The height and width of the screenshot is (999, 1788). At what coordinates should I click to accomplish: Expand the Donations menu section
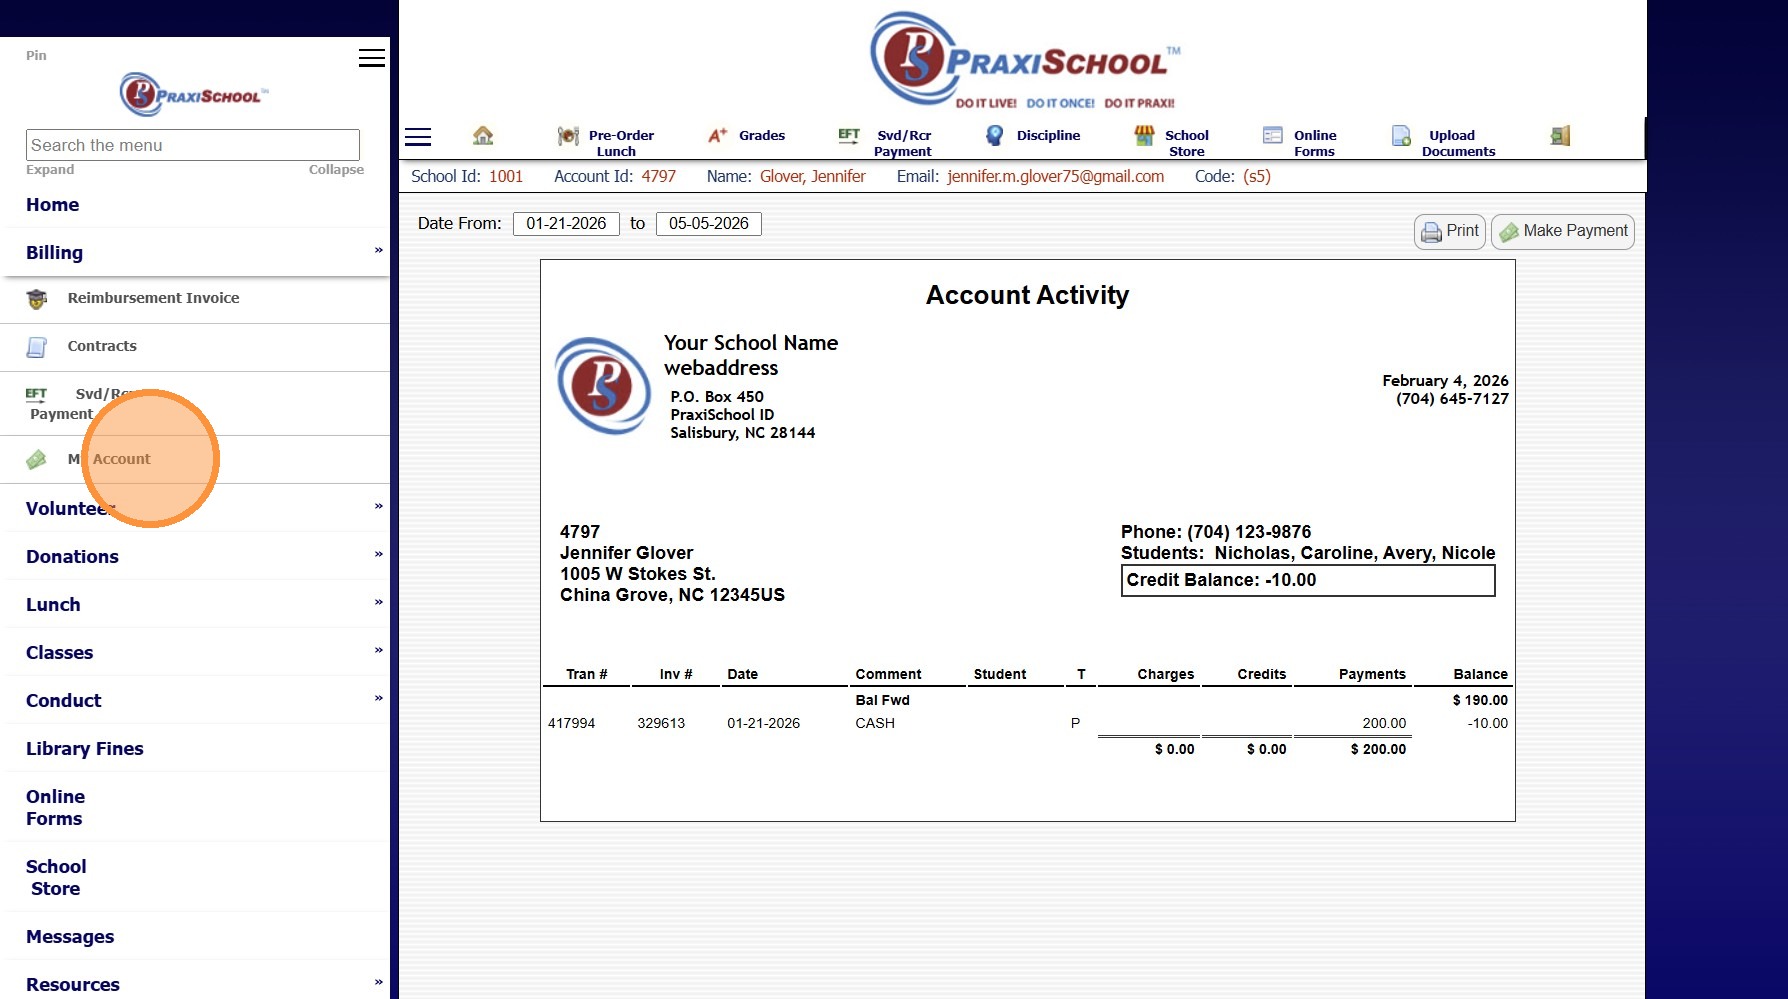pos(195,557)
